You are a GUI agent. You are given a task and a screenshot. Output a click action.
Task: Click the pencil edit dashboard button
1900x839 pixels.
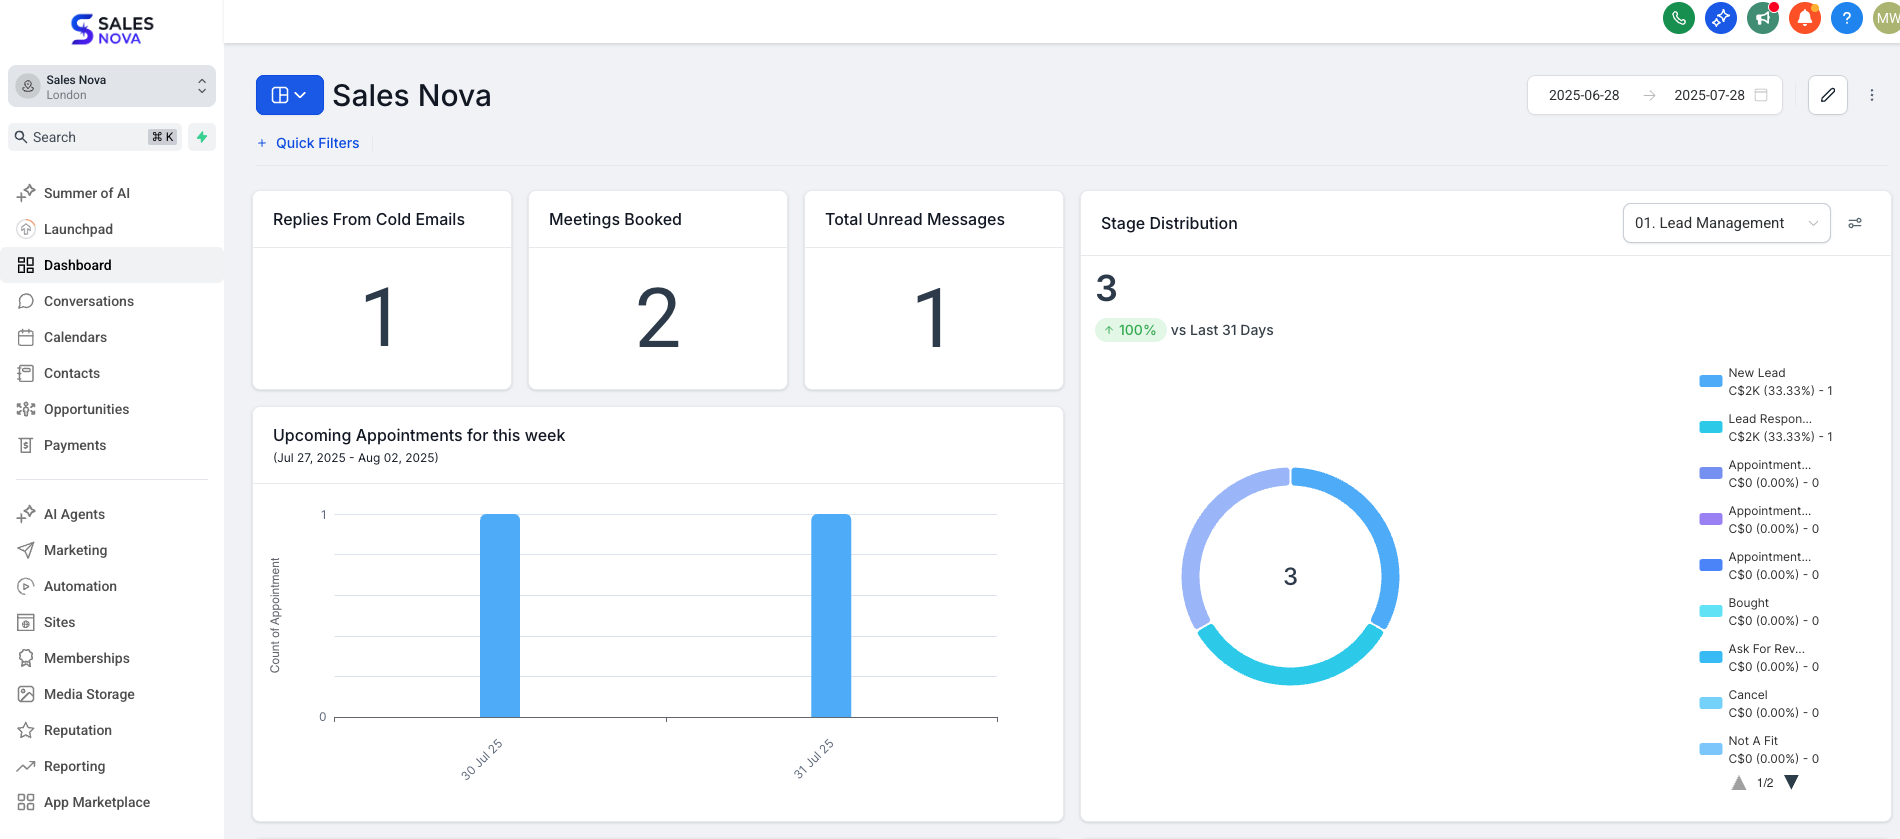point(1827,95)
